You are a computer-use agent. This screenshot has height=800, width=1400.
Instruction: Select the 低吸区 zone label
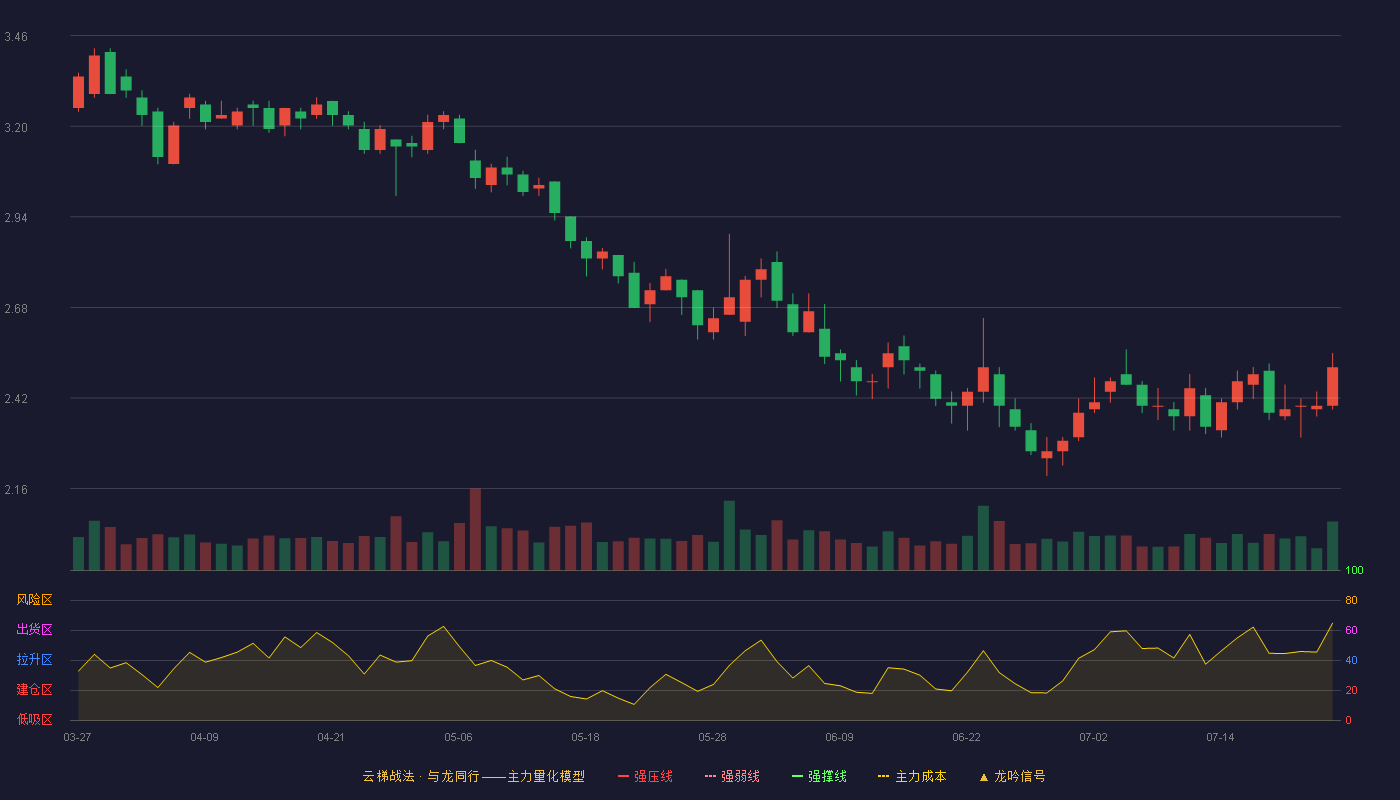pos(34,719)
